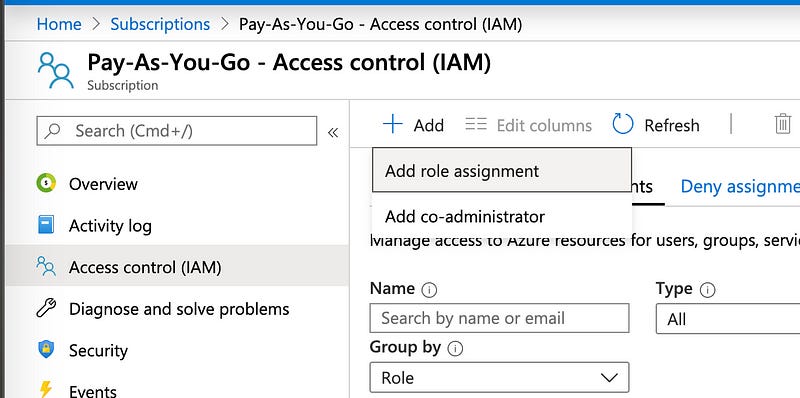800x398 pixels.
Task: Show the Name filter info tooltip
Action: (429, 290)
